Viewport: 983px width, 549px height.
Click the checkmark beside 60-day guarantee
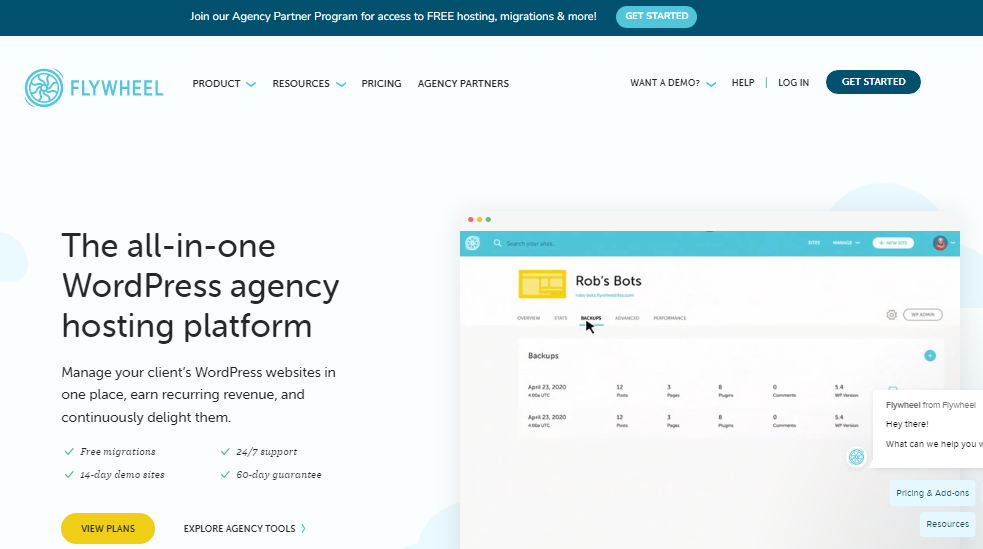click(x=225, y=474)
